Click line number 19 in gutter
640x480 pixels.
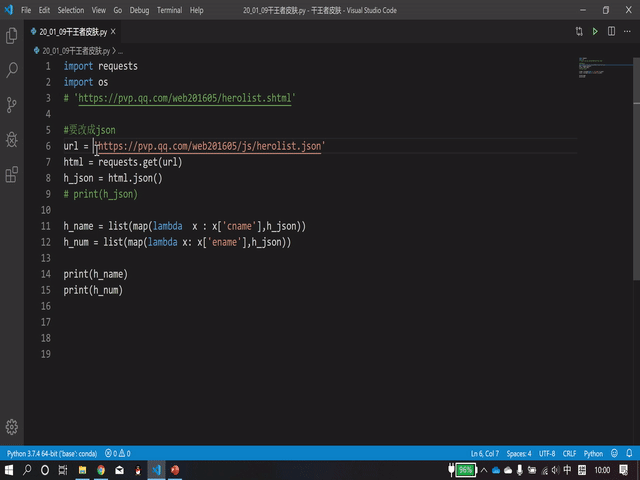[45, 354]
